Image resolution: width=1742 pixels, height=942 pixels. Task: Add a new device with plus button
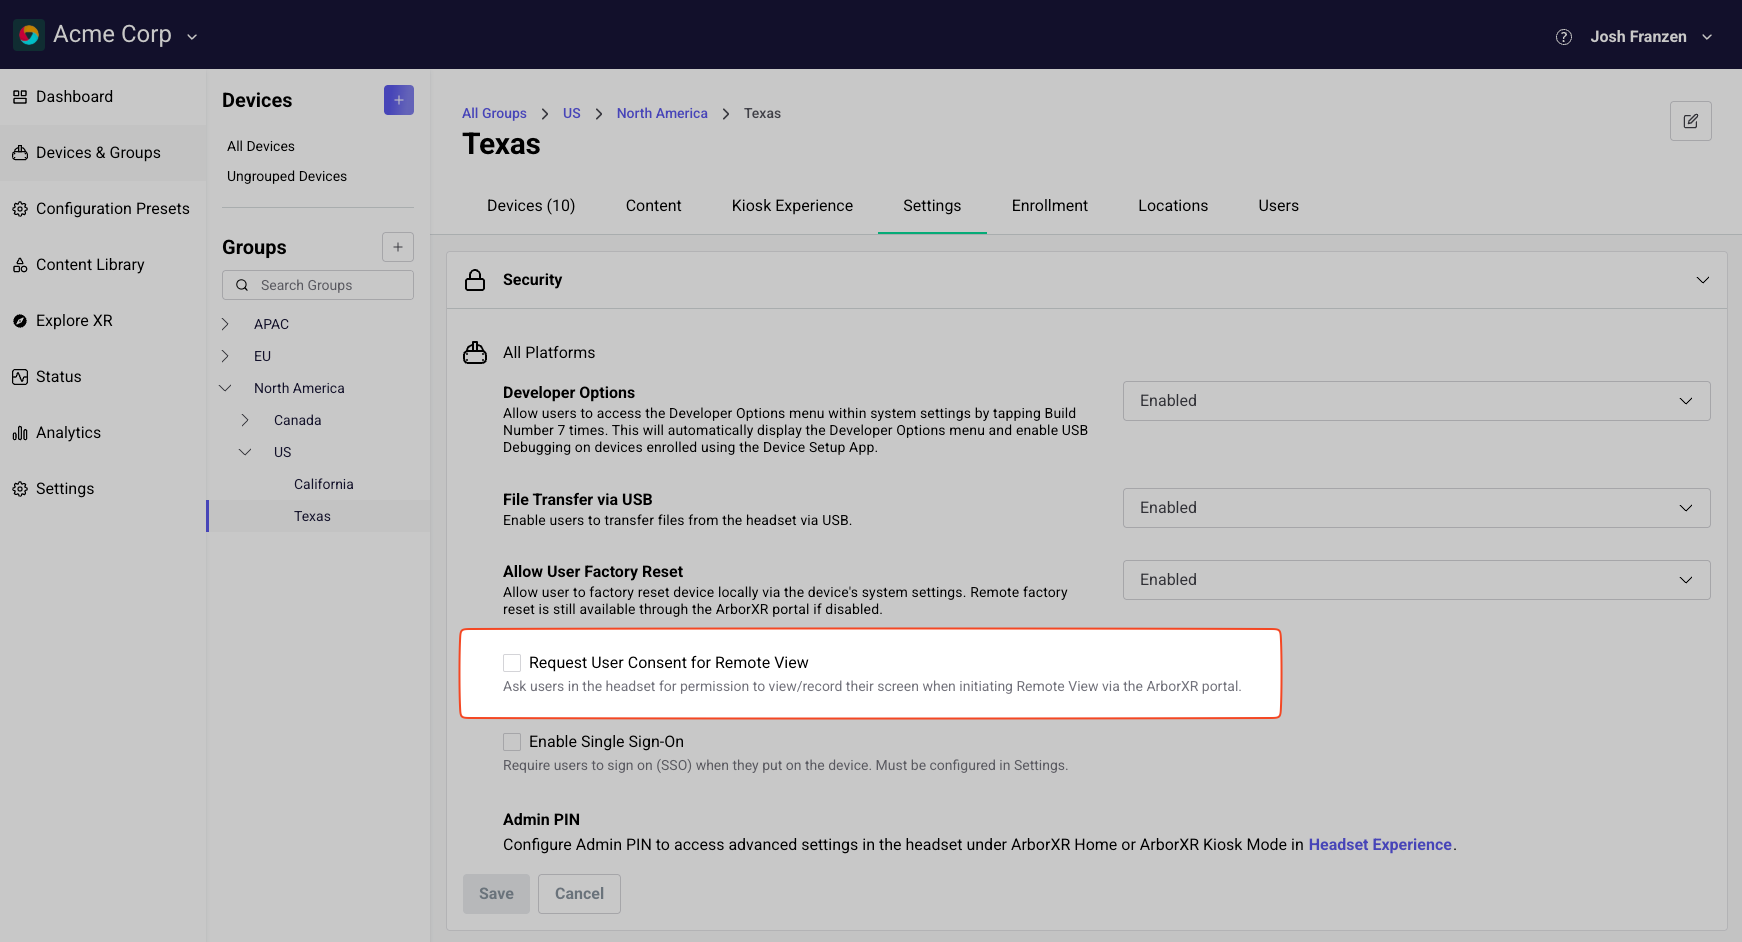[399, 100]
